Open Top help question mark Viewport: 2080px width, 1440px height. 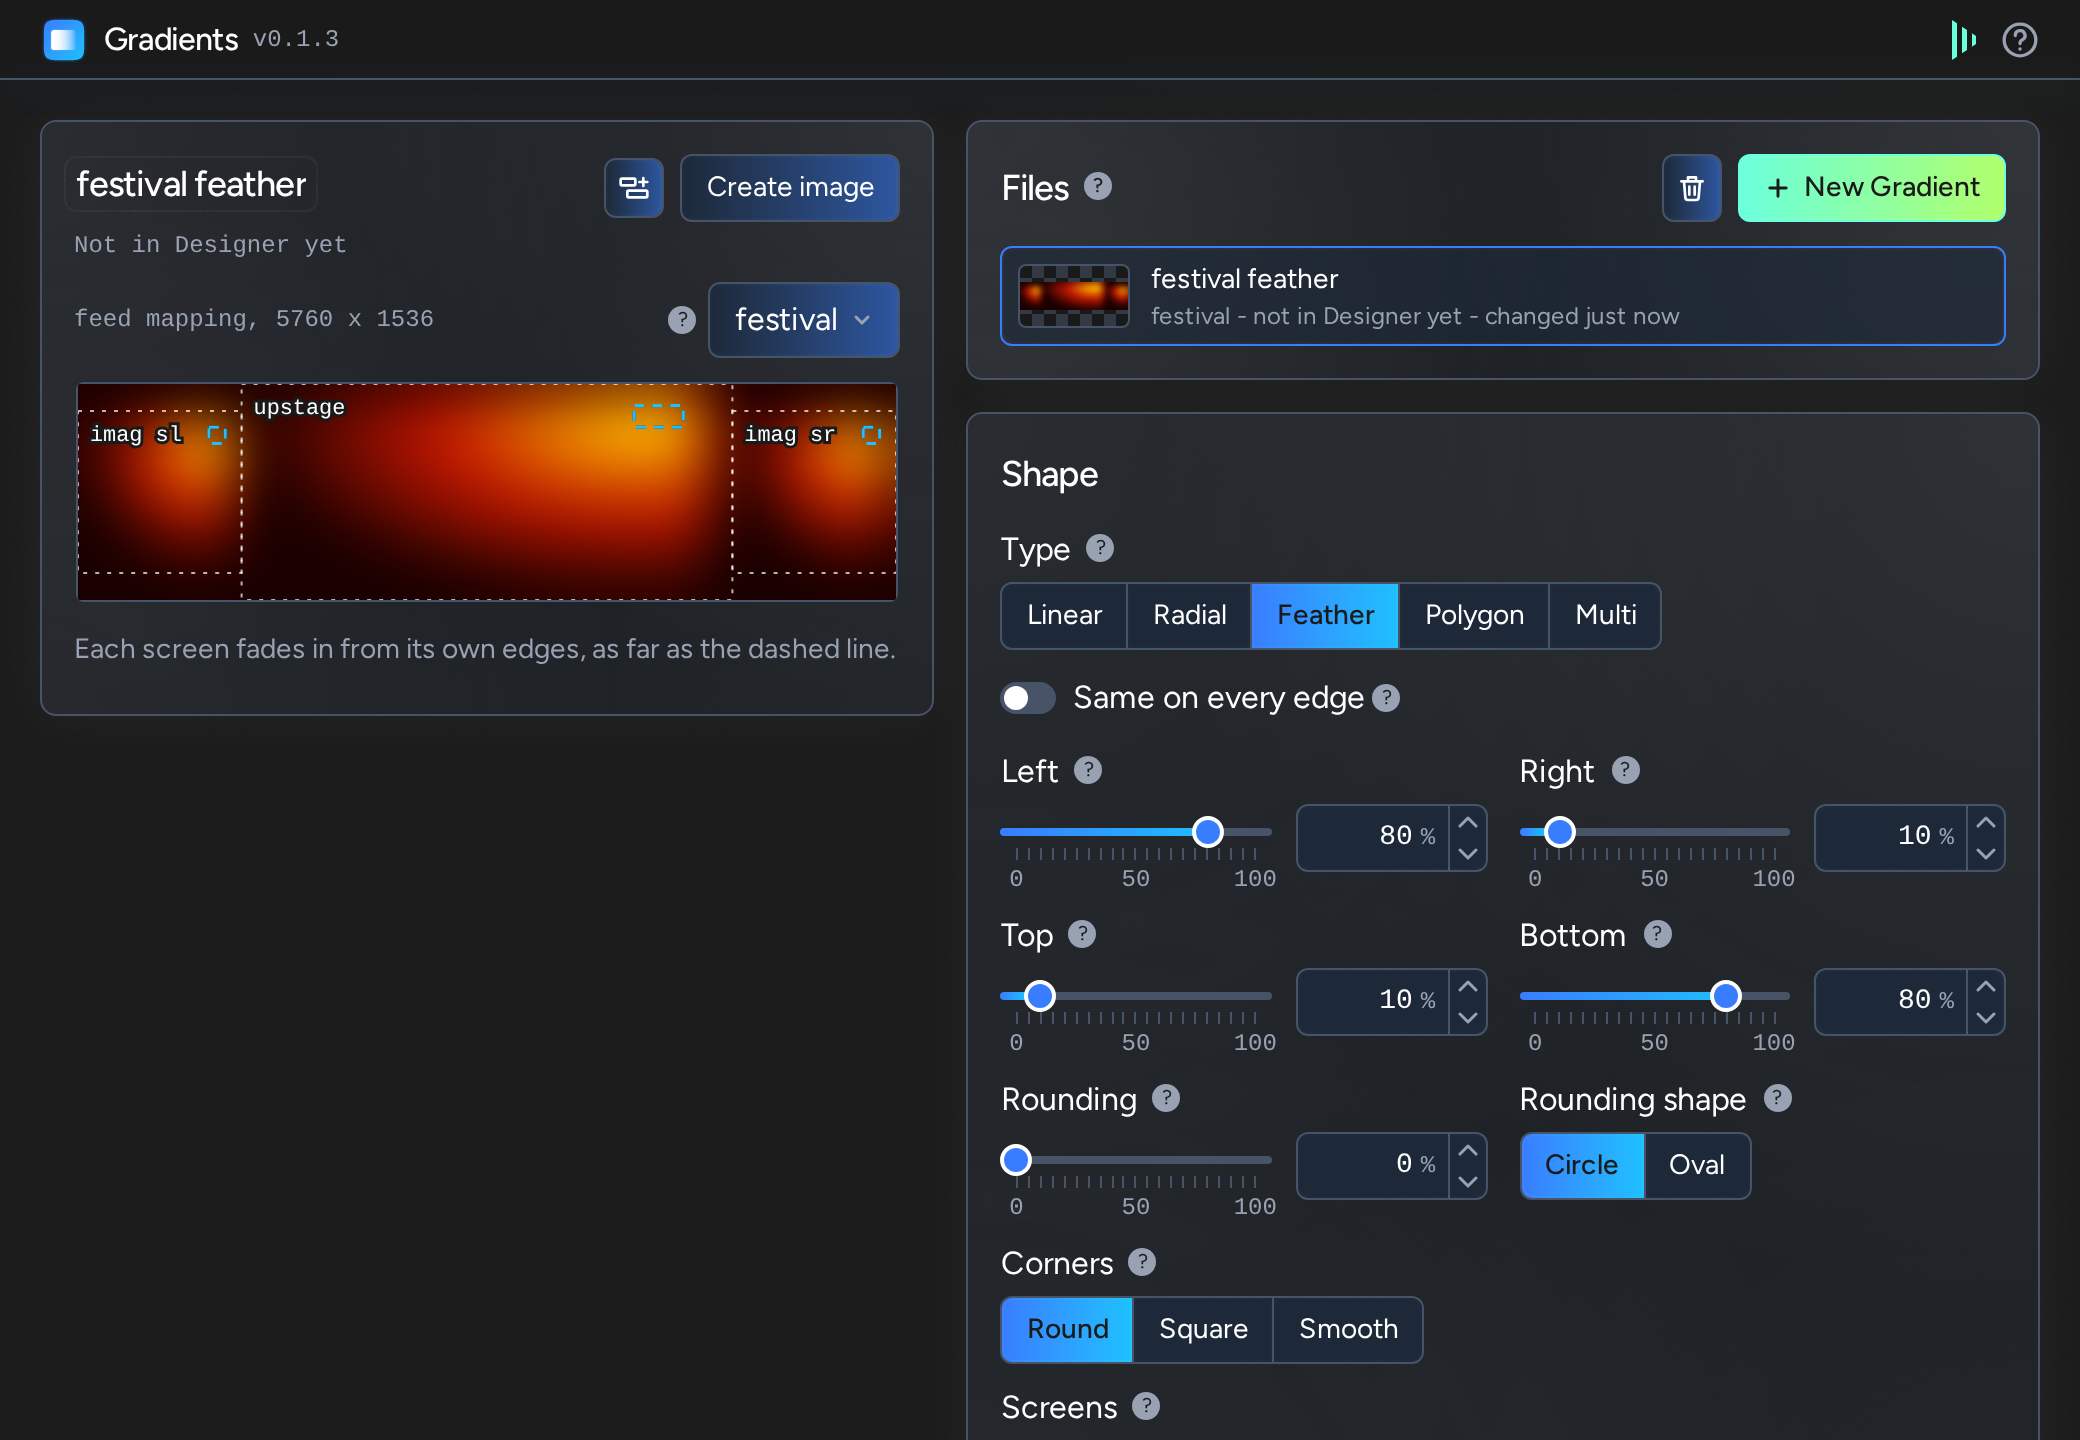1082,934
